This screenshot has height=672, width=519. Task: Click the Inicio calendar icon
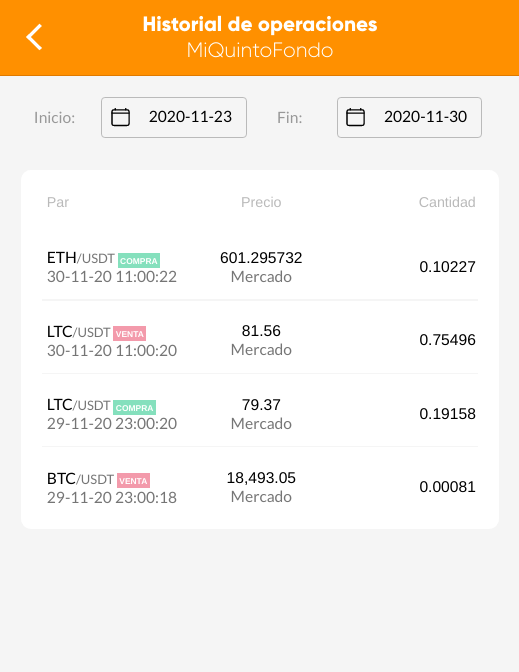pos(120,117)
